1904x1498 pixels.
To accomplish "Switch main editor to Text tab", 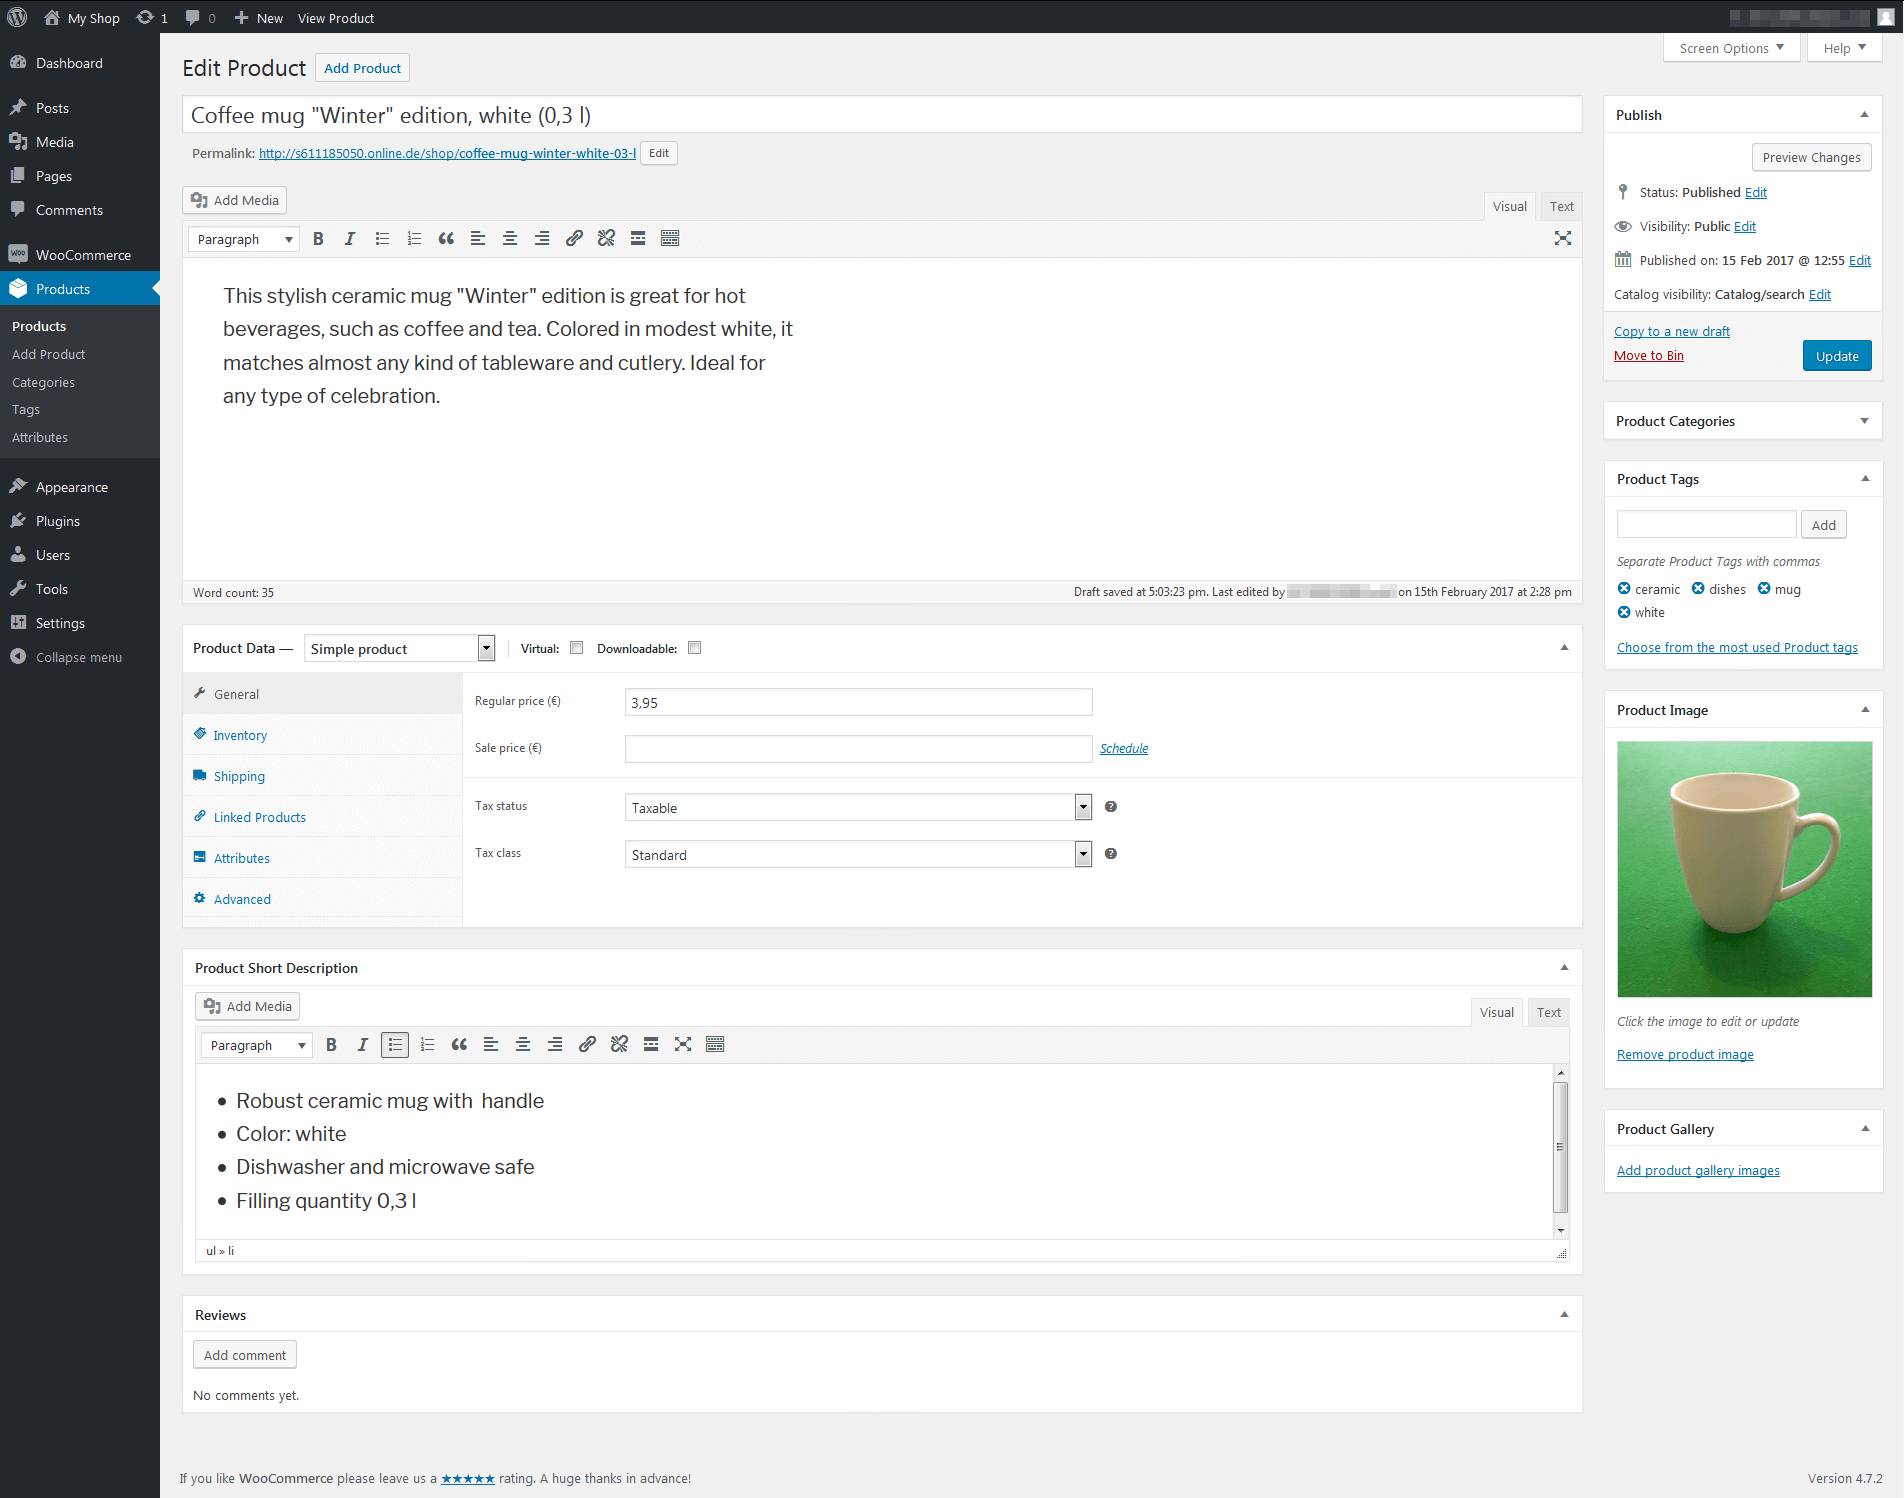I will tap(1561, 206).
